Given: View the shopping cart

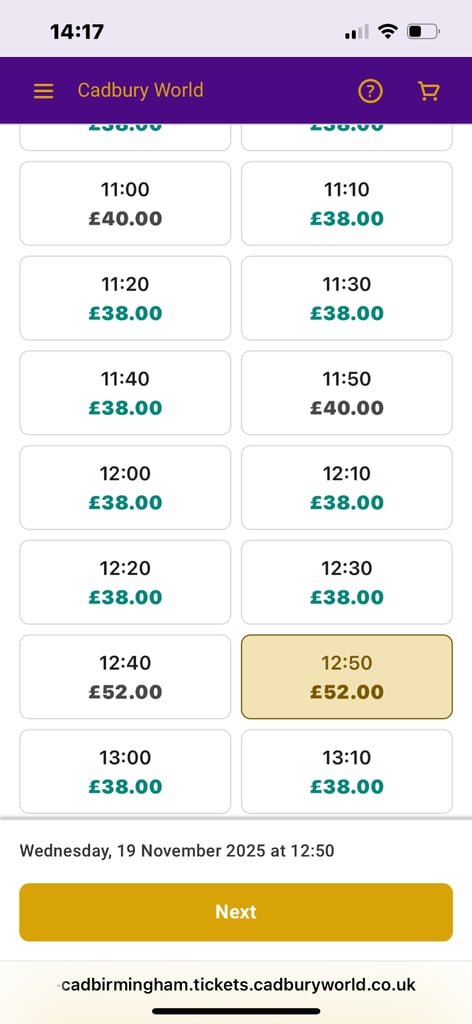Looking at the screenshot, I should click(428, 91).
